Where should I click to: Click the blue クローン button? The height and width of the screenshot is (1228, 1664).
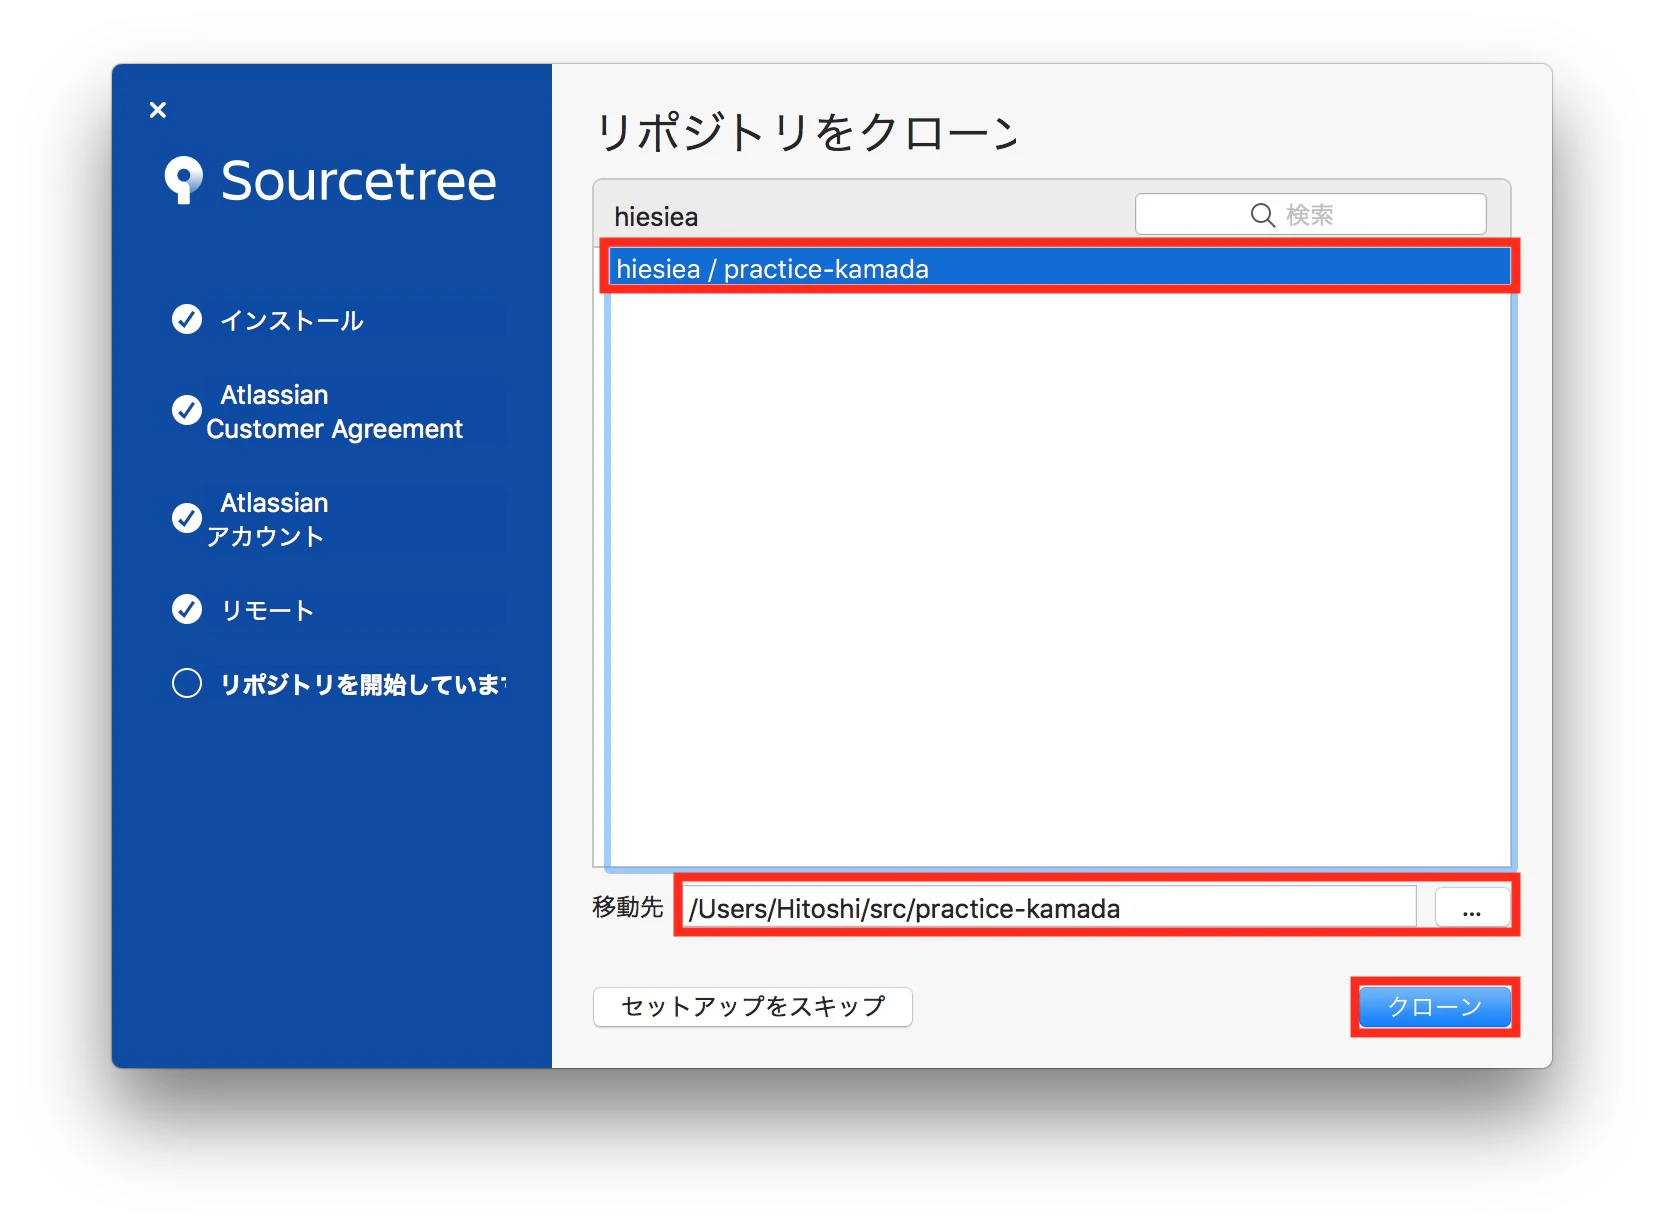[x=1435, y=1007]
